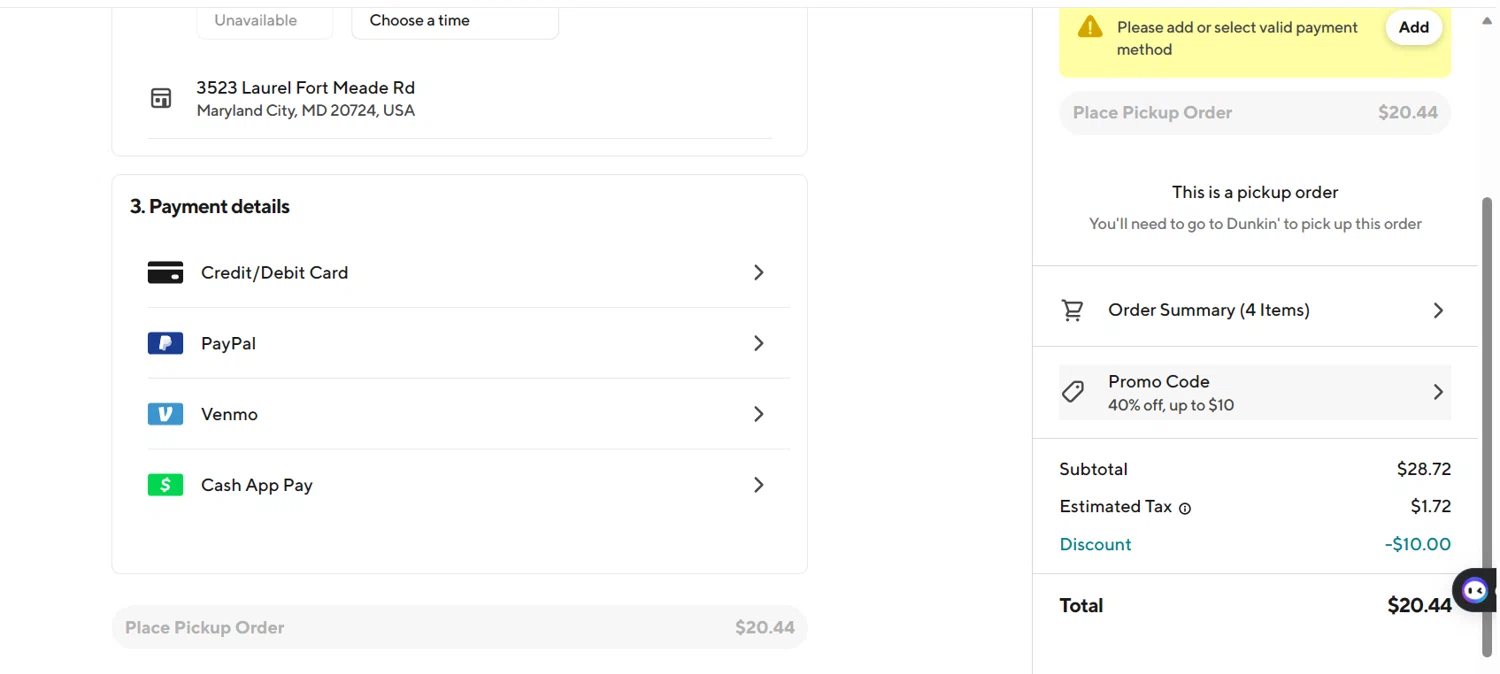Click the PayPal logo icon

pos(165,344)
